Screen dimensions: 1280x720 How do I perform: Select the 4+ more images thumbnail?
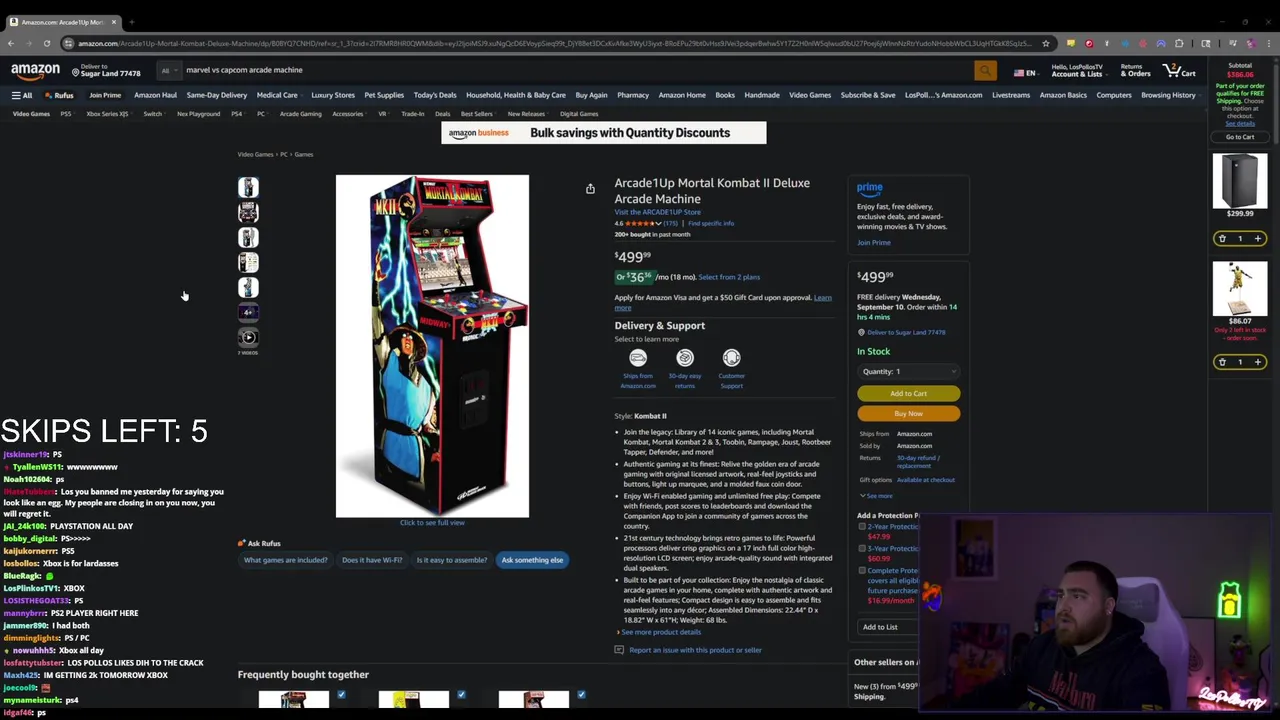(248, 312)
